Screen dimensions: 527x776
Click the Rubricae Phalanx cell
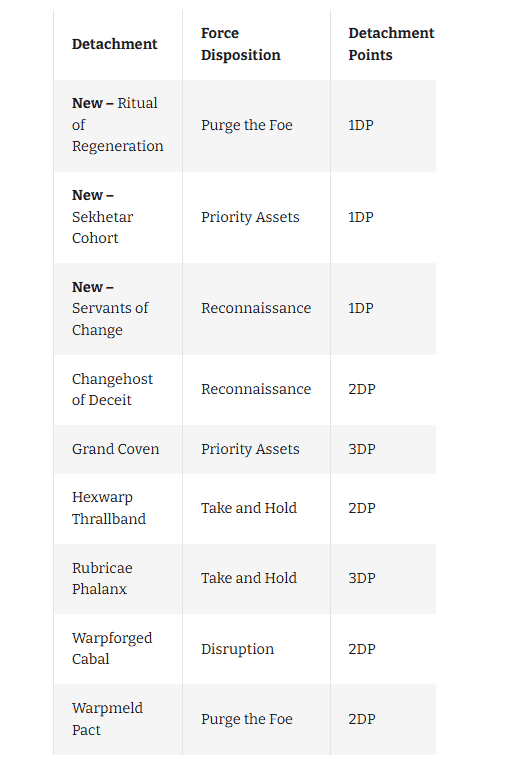point(118,579)
